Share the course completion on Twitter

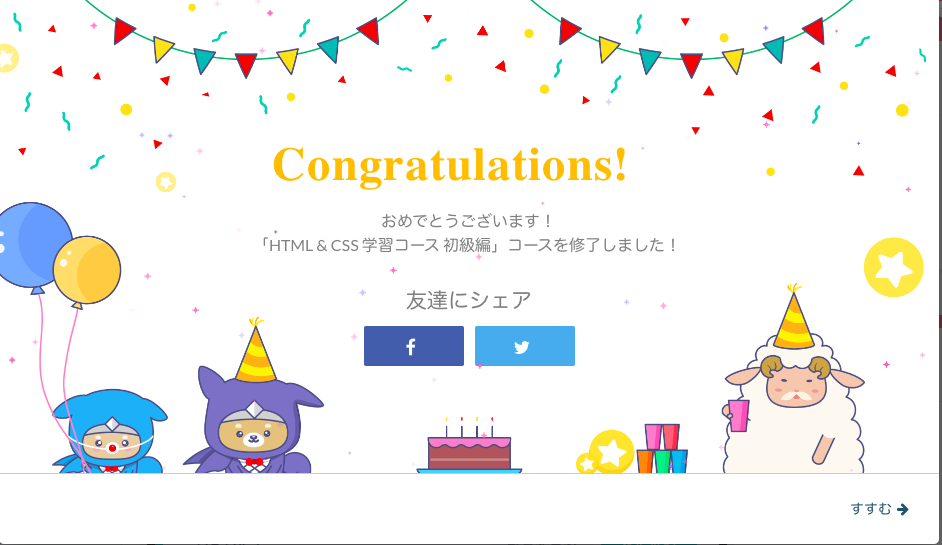(524, 346)
